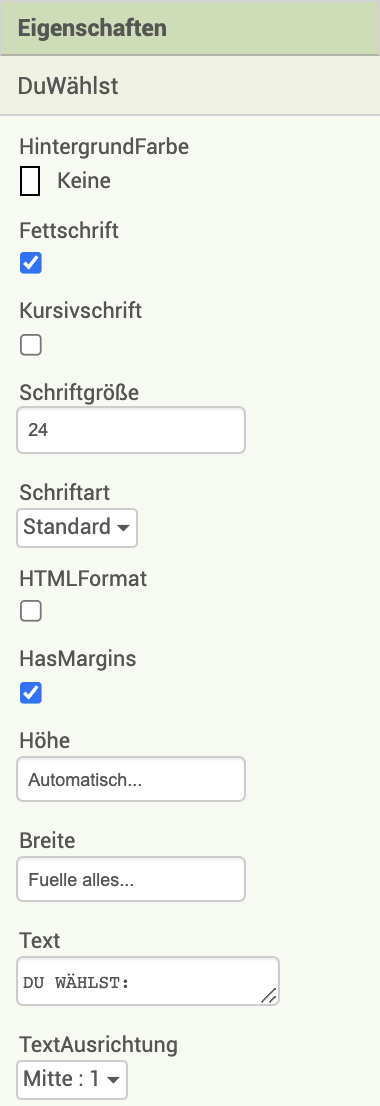The image size is (380, 1106).
Task: Click the HTMLFormat property label
Action: [x=83, y=578]
